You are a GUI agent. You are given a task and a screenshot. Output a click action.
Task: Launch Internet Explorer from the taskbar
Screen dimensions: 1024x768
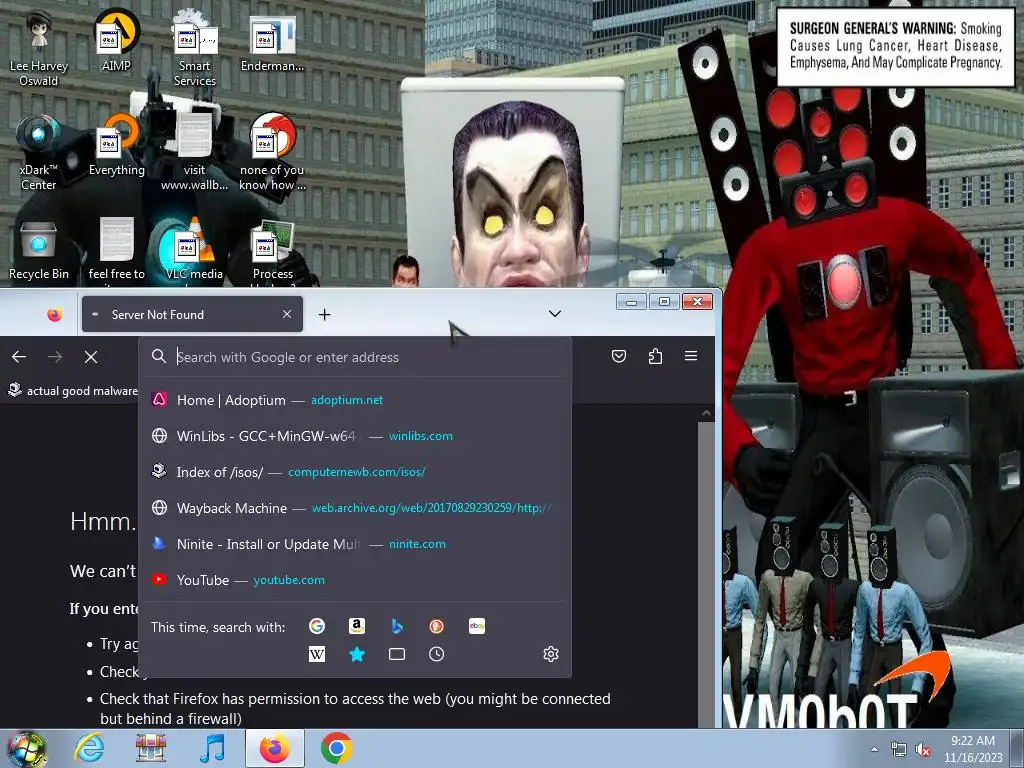89,748
